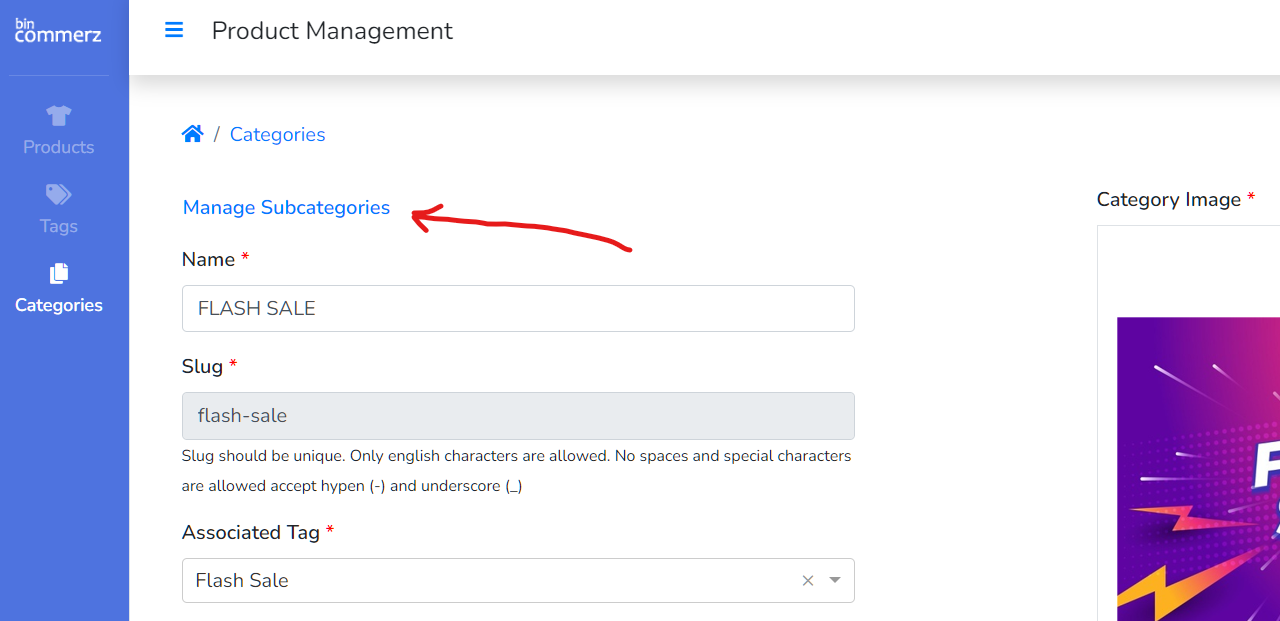The image size is (1280, 621).
Task: Click the t-shirt Products icon
Action: point(59,116)
